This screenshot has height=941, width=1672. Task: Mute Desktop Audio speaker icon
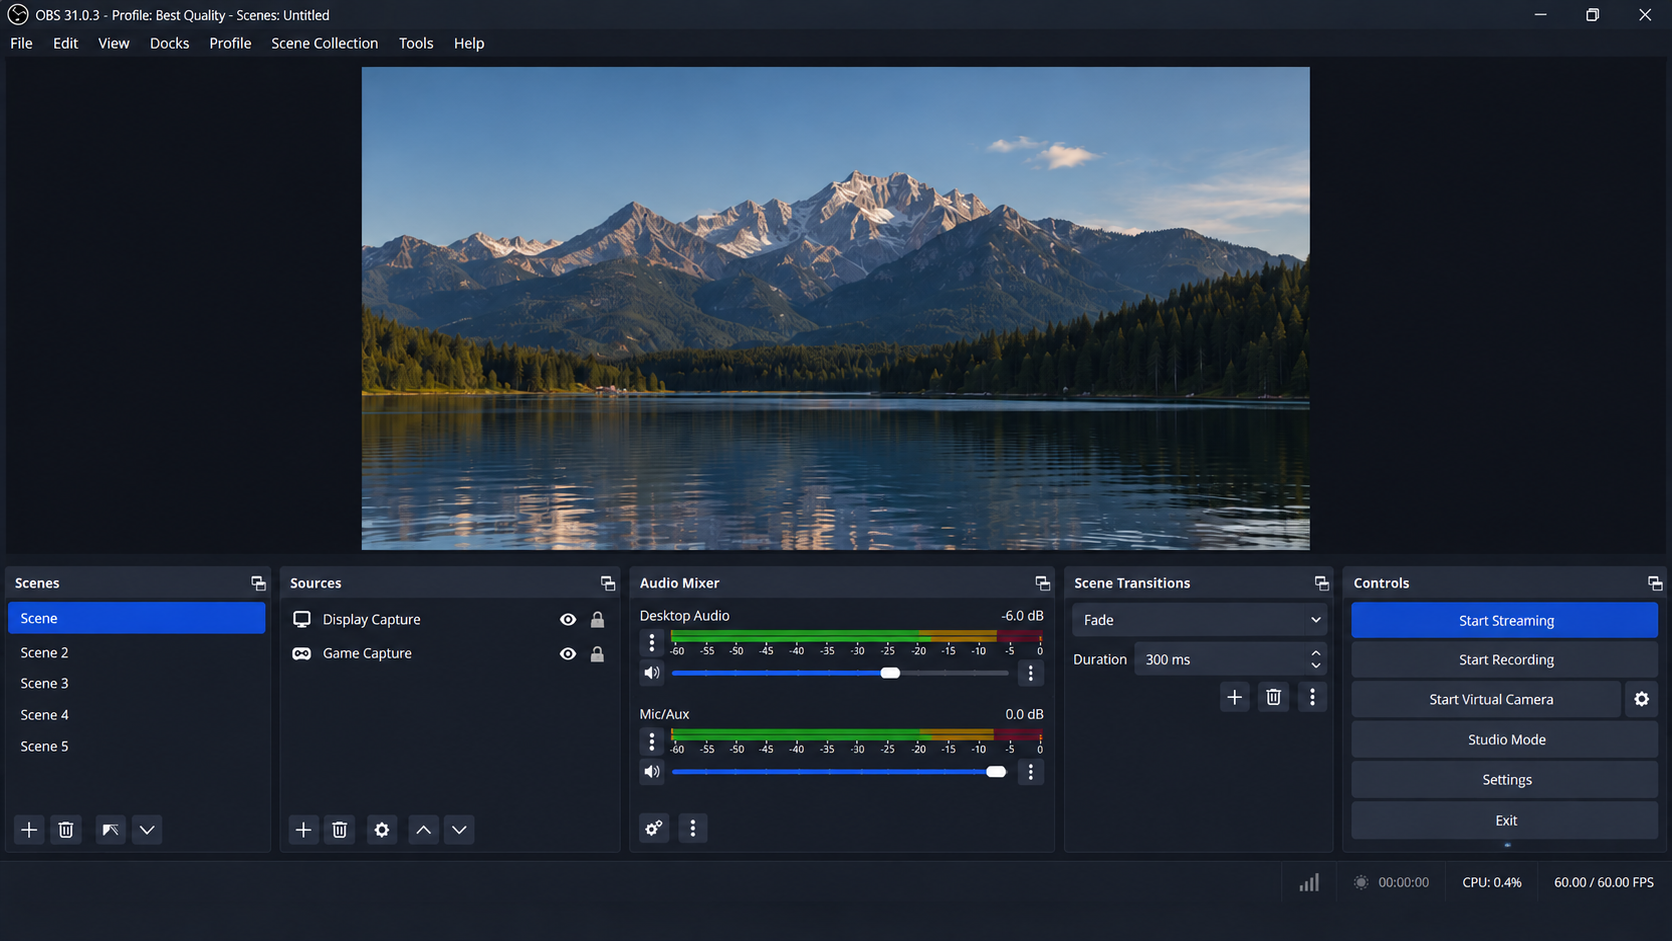[652, 673]
